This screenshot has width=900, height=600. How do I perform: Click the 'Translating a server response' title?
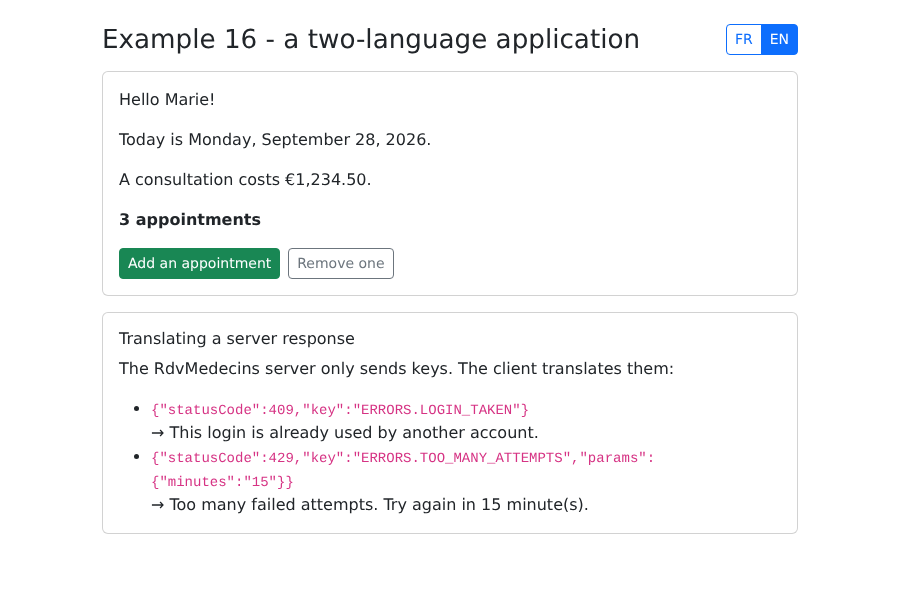pyautogui.click(x=236, y=339)
